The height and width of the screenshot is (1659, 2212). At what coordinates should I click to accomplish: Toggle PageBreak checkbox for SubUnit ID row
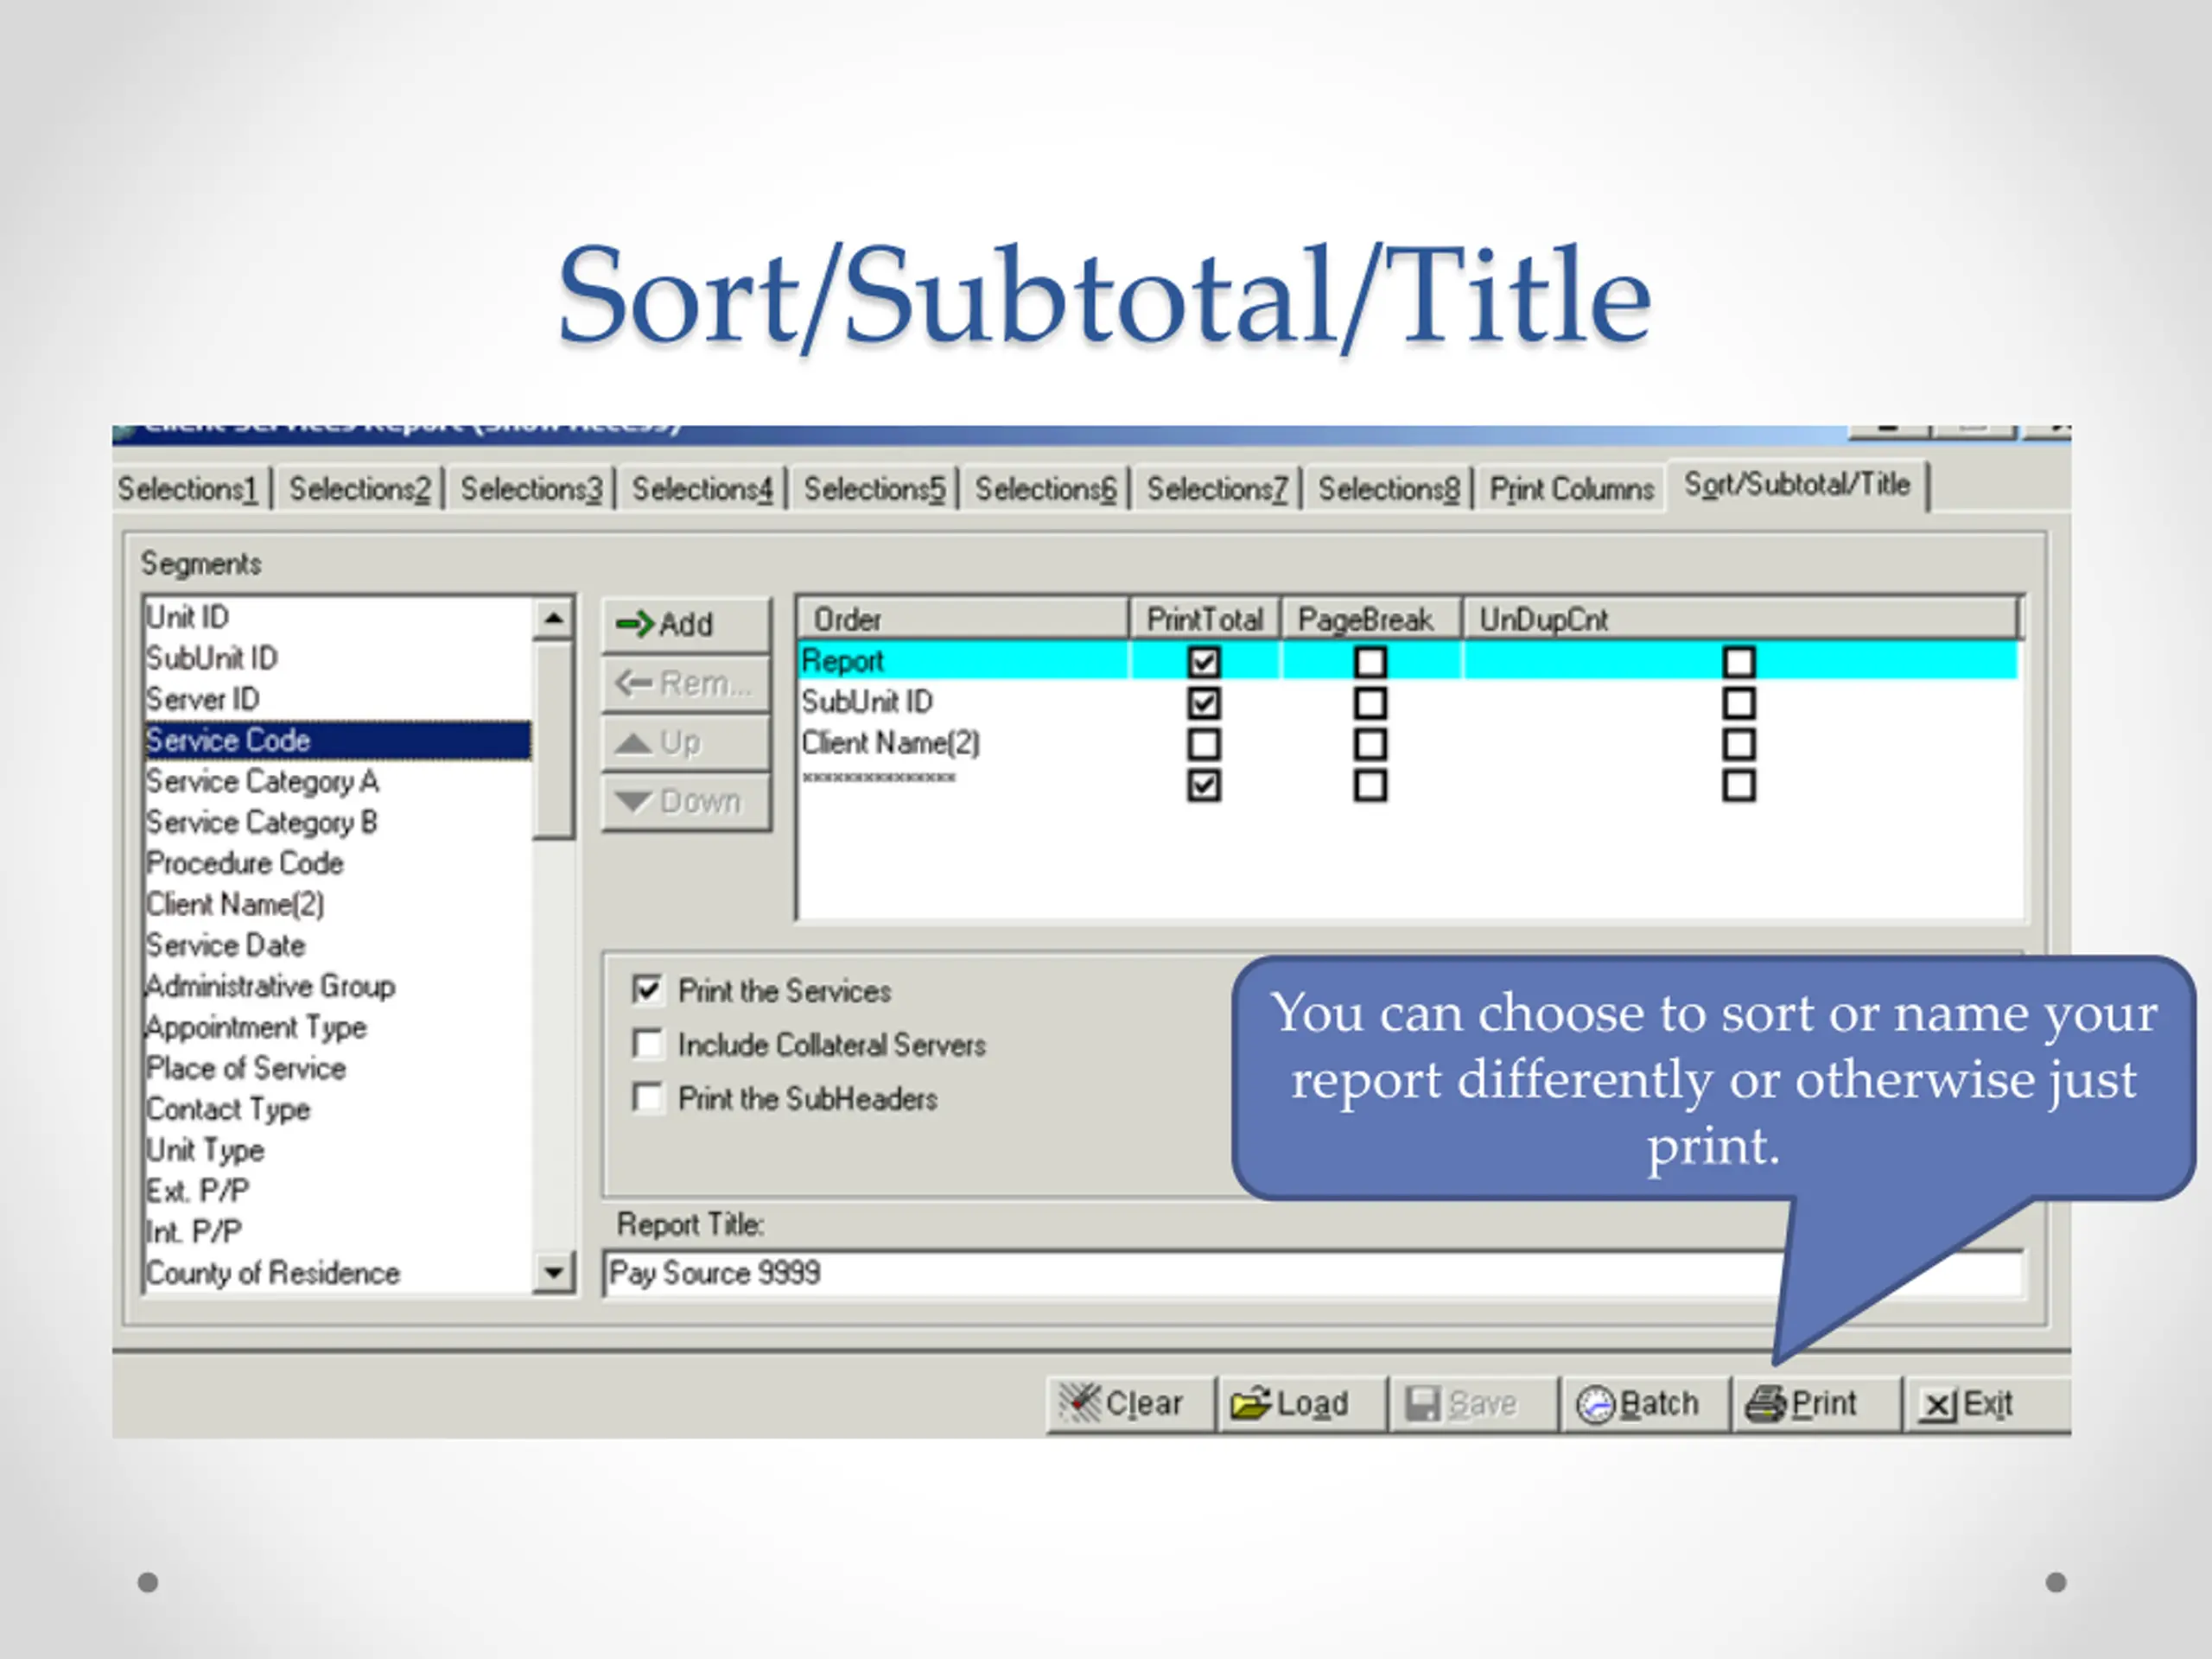1370,703
